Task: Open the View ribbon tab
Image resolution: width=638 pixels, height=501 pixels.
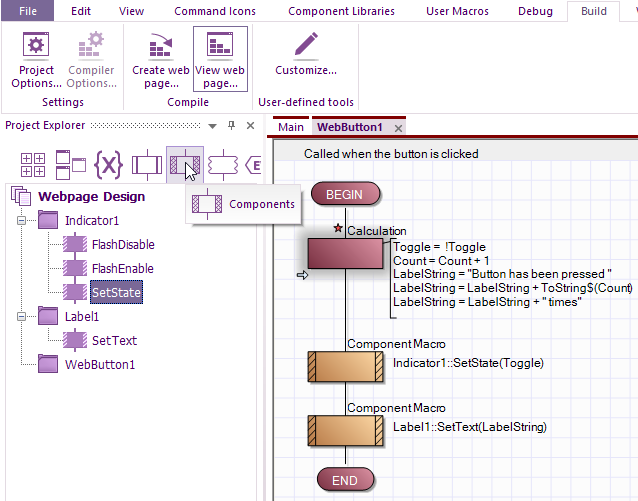Action: coord(131,11)
